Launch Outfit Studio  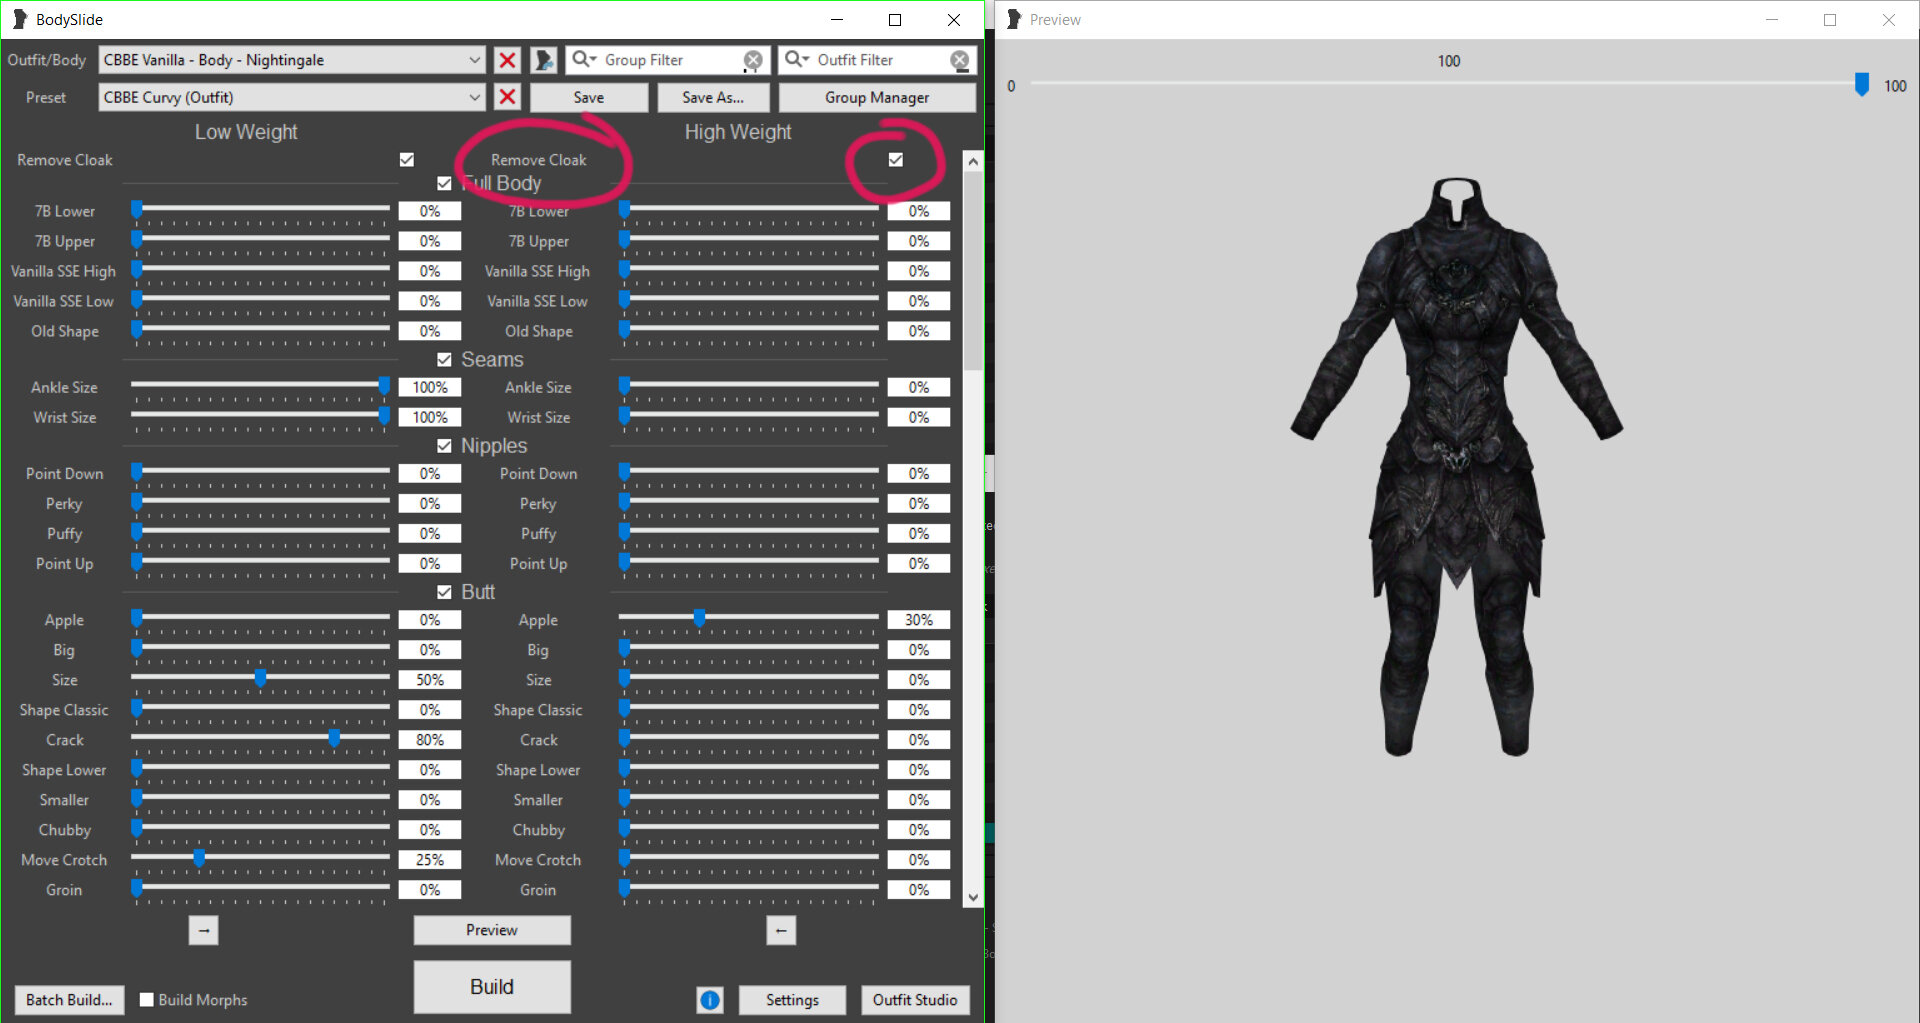pos(915,1000)
